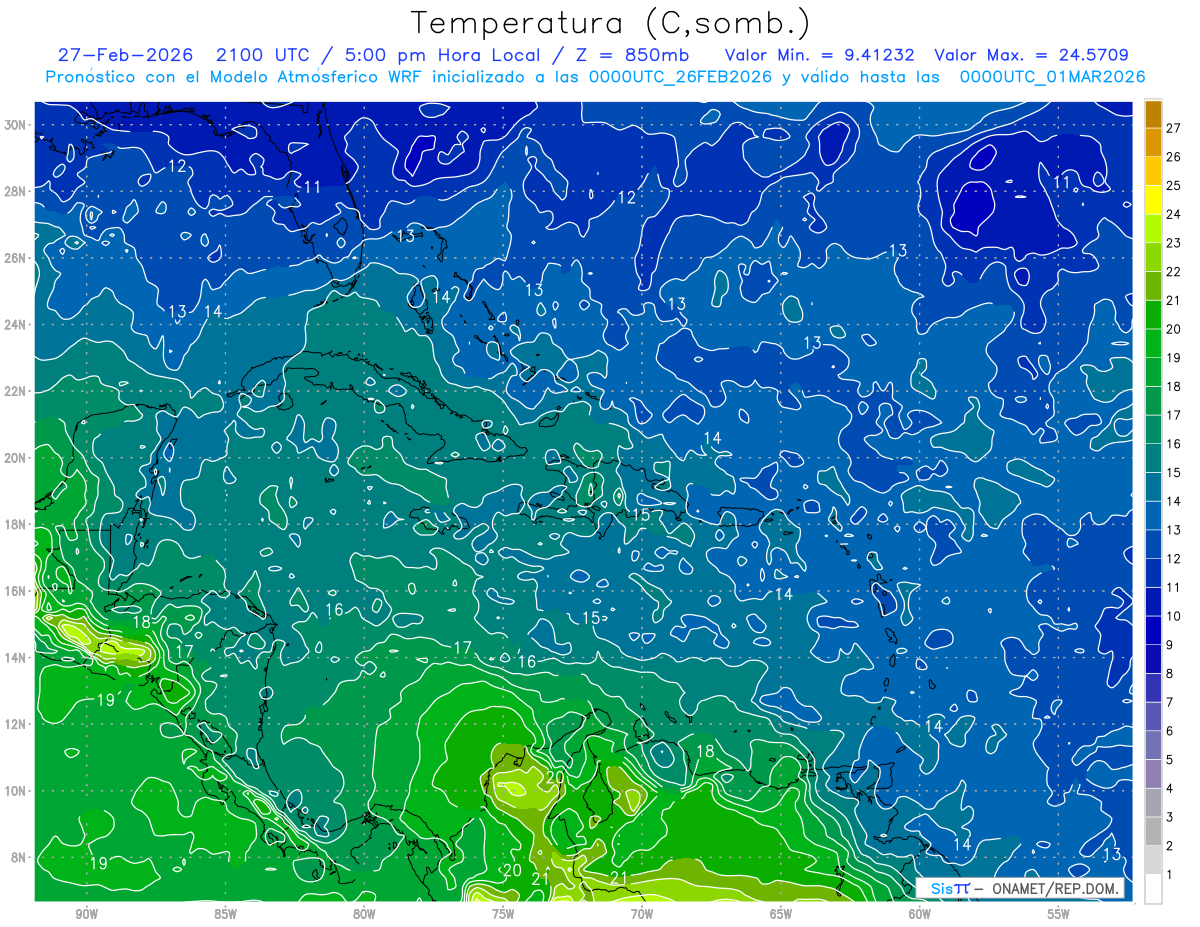
Task: Click the title 'Temperatura (C,somb.)'
Action: [611, 23]
